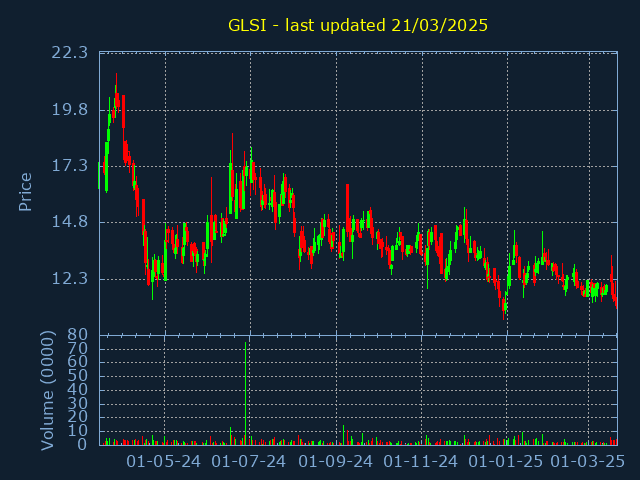Click the 01-07-24 date label
The image size is (640, 480).
click(x=249, y=462)
